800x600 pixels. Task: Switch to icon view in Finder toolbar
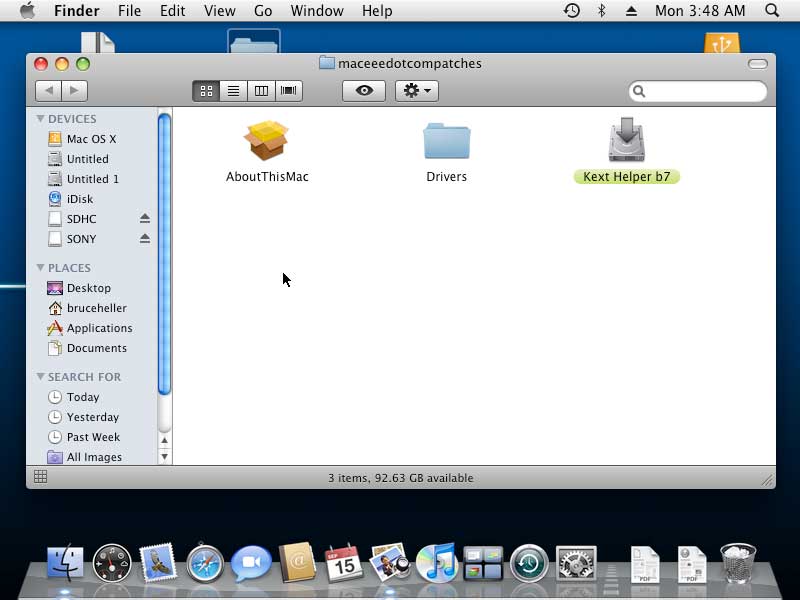click(x=206, y=91)
